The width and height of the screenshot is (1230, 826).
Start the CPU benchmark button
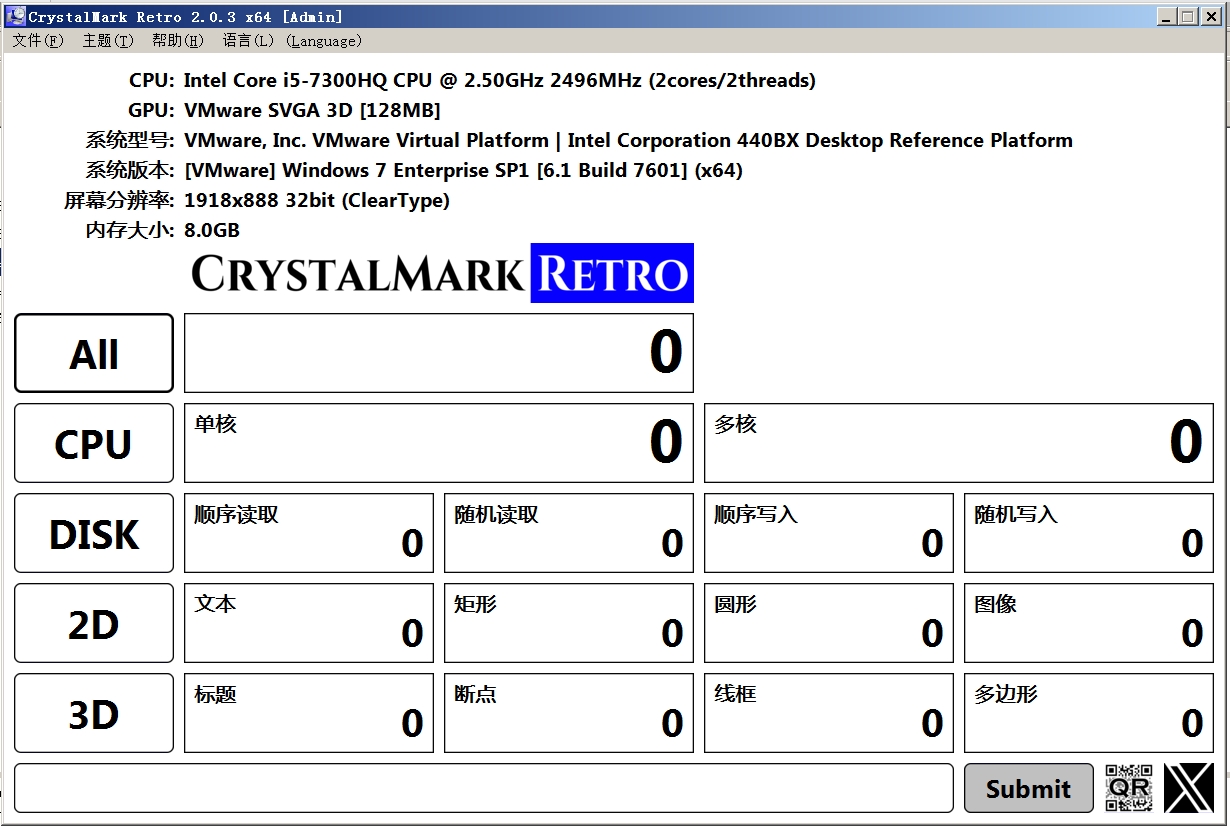[94, 443]
